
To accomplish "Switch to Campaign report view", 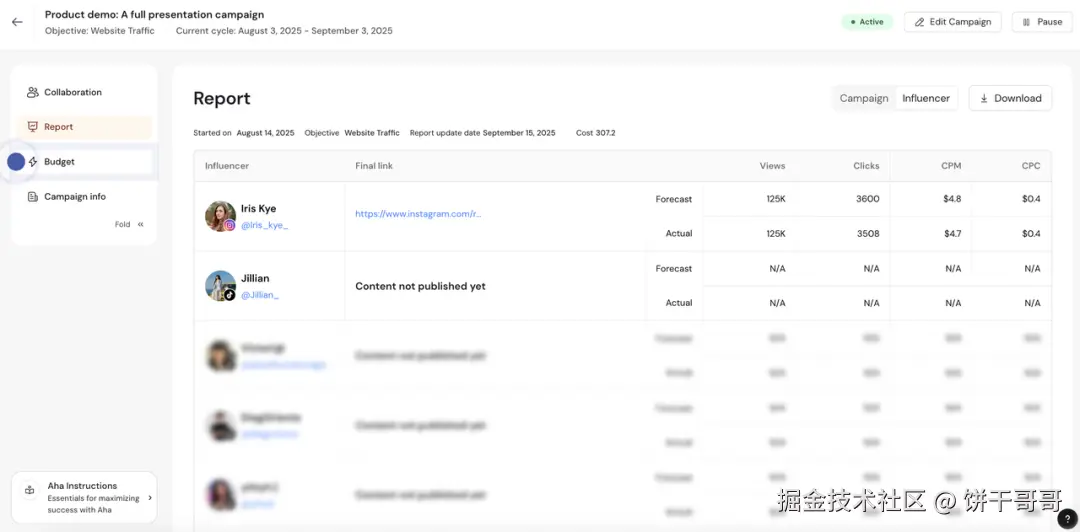I will point(864,98).
